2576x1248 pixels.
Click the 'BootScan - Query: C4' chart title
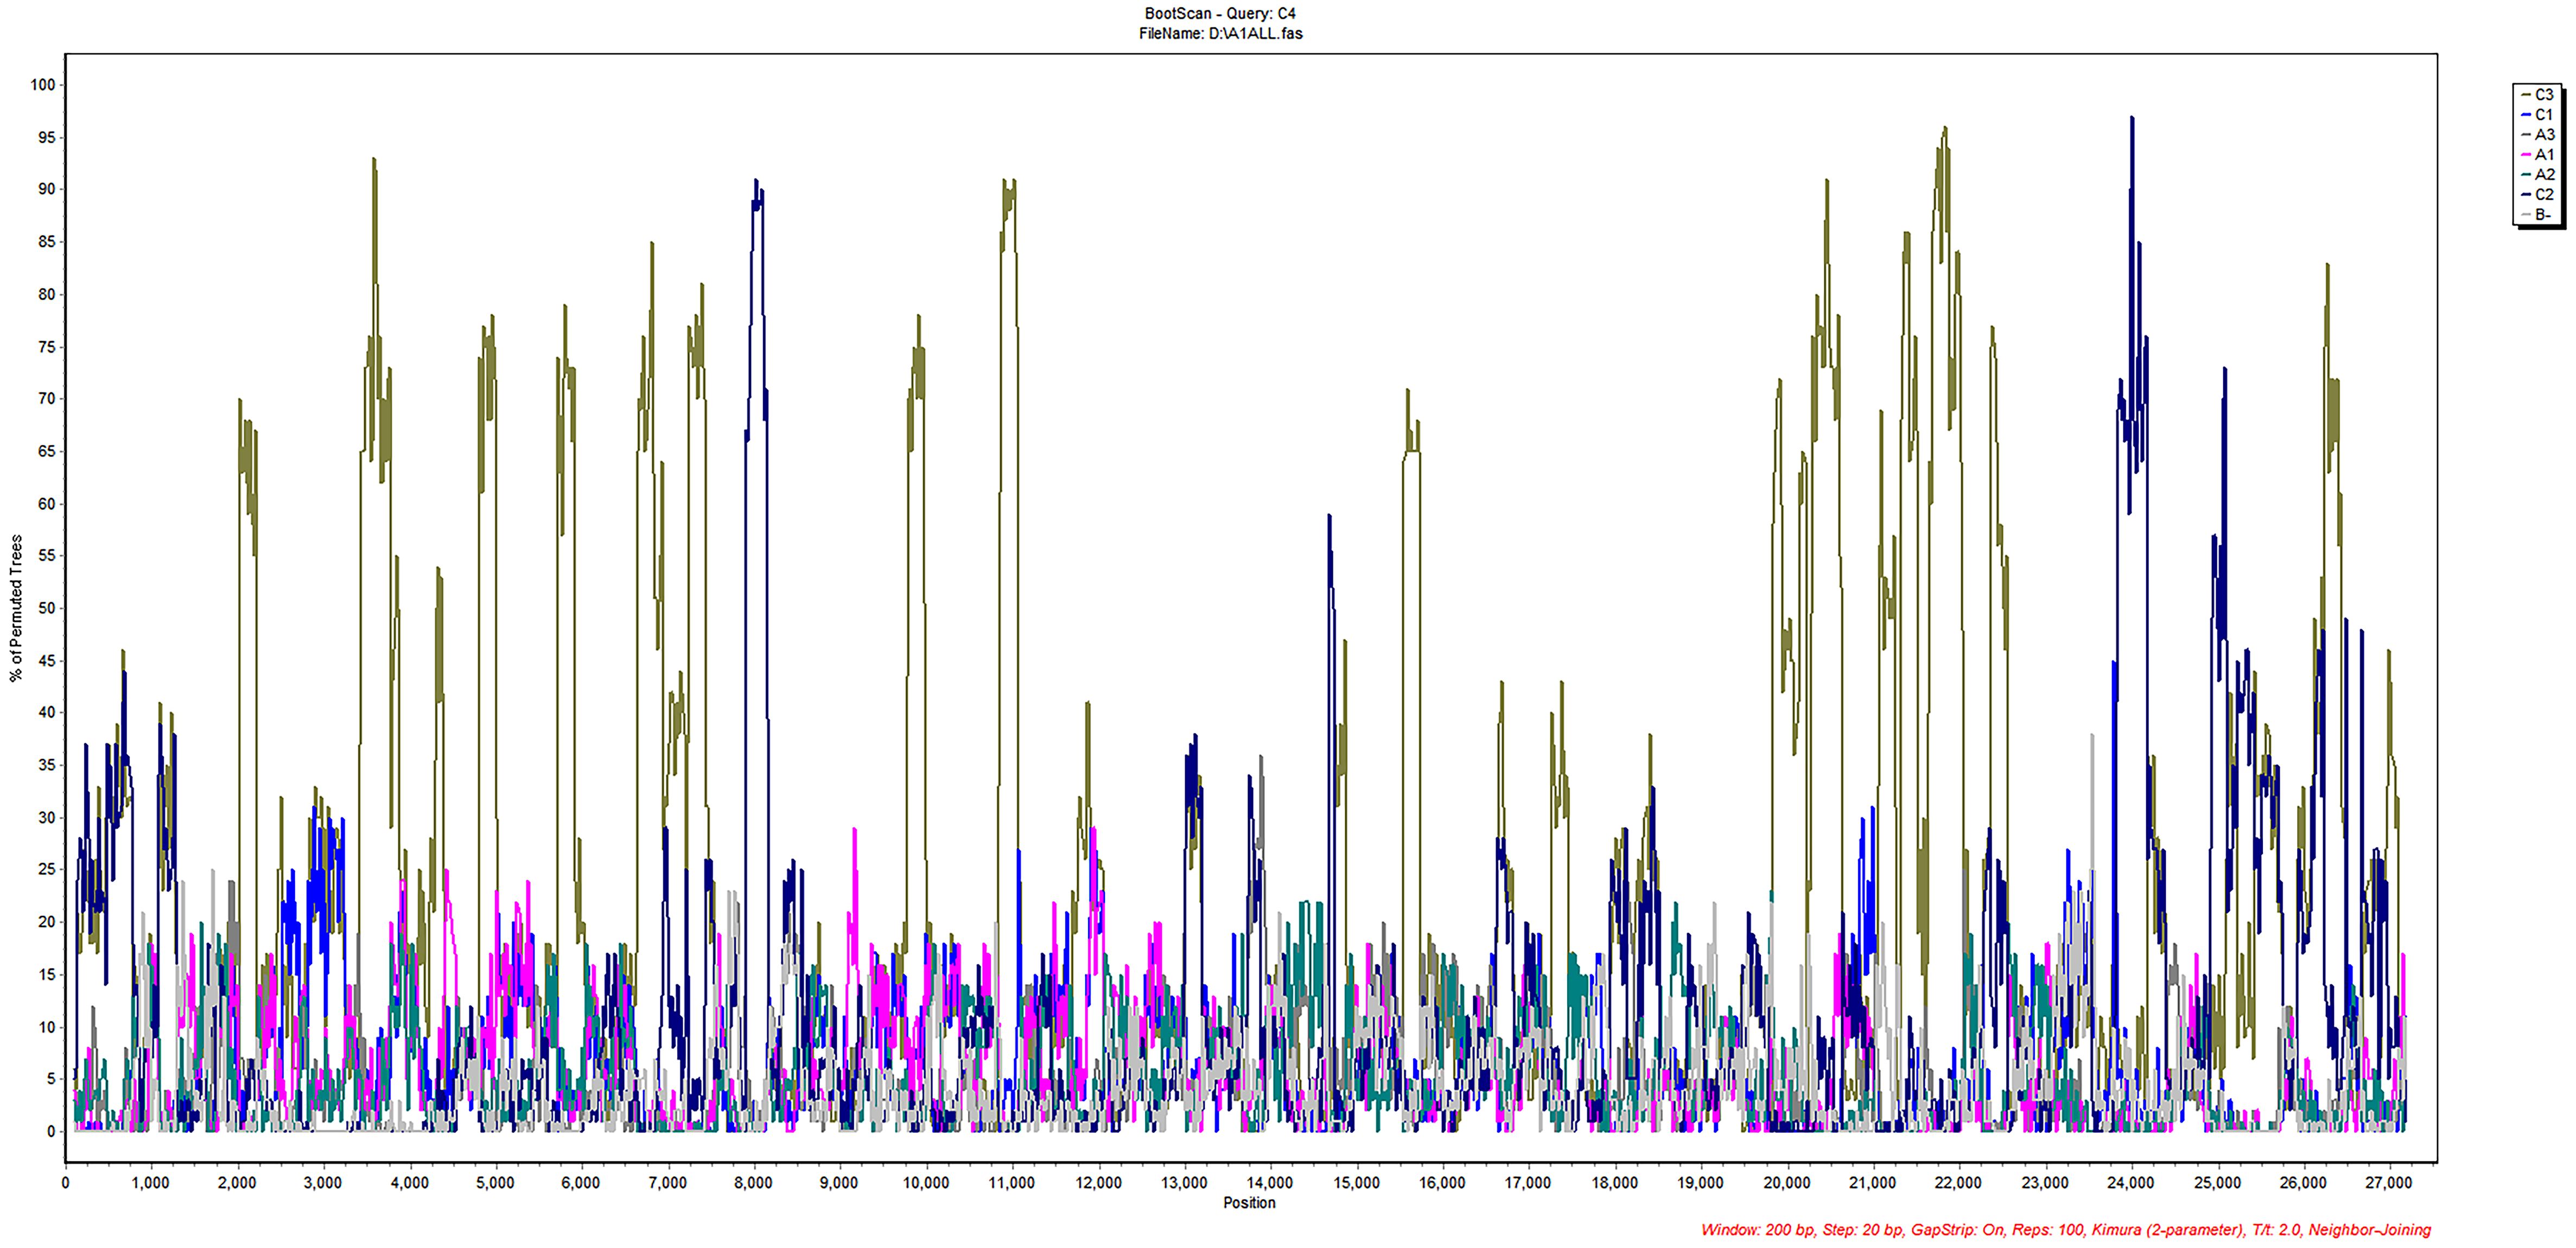tap(1220, 14)
